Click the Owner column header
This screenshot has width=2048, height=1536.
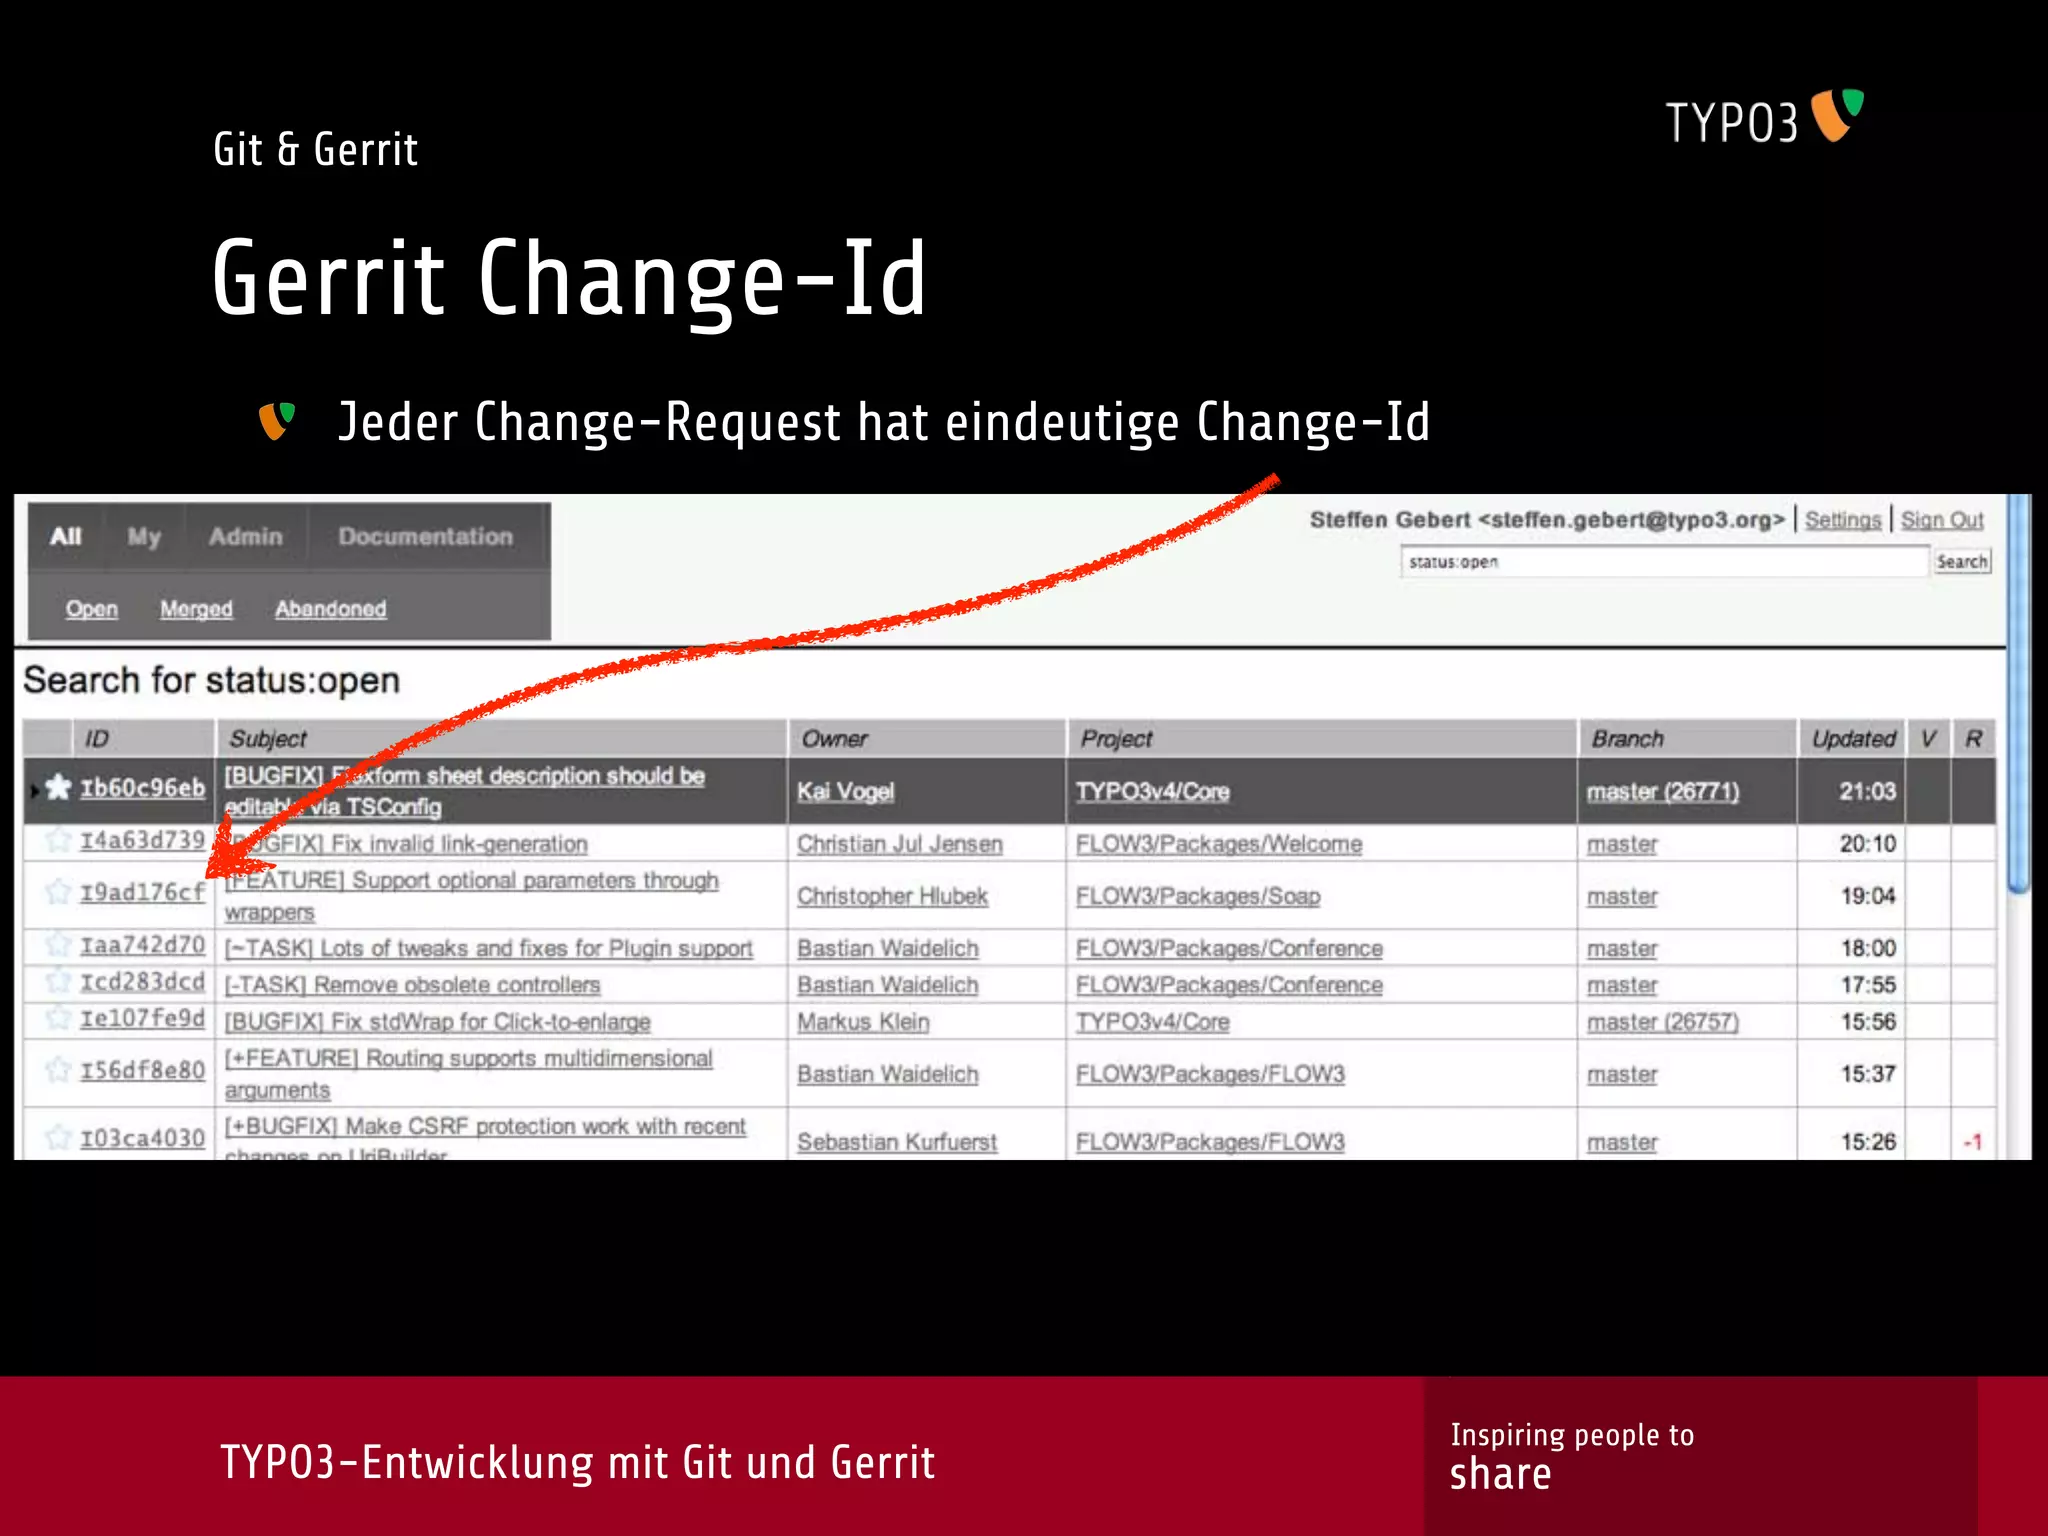927,739
